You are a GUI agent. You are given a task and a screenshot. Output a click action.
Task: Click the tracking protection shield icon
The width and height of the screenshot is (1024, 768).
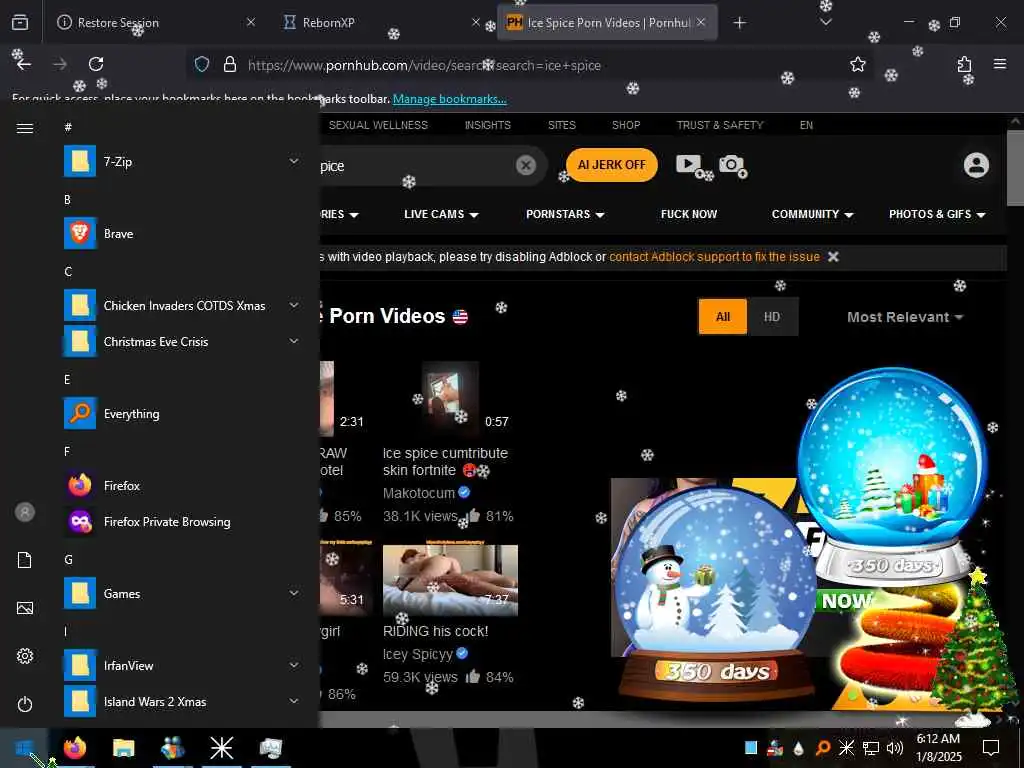[x=202, y=64]
